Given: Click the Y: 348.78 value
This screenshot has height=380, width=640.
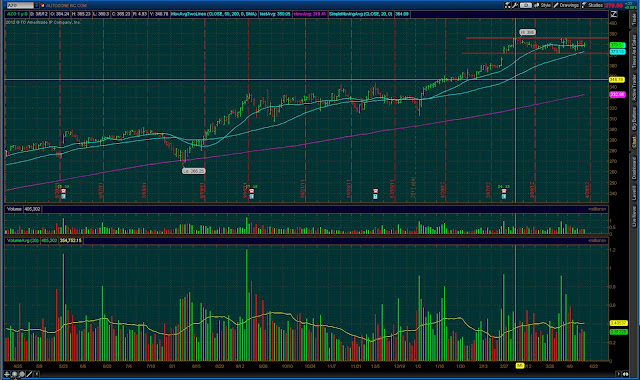Looking at the screenshot, I should tap(159, 14).
